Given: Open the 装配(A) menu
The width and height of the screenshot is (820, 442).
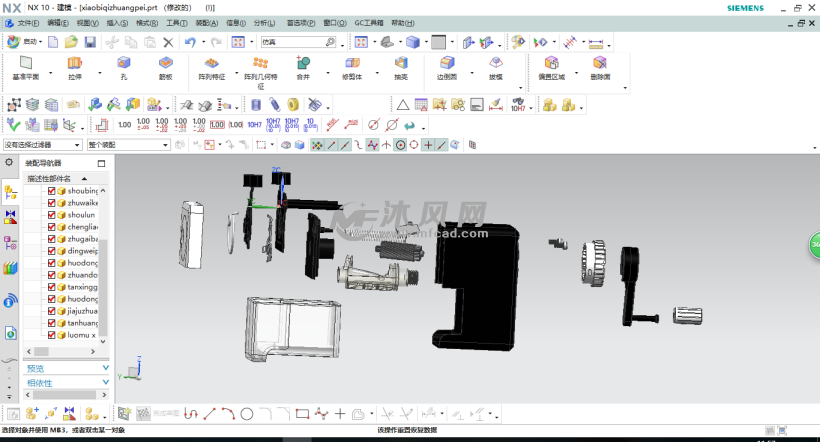Looking at the screenshot, I should tap(207, 23).
